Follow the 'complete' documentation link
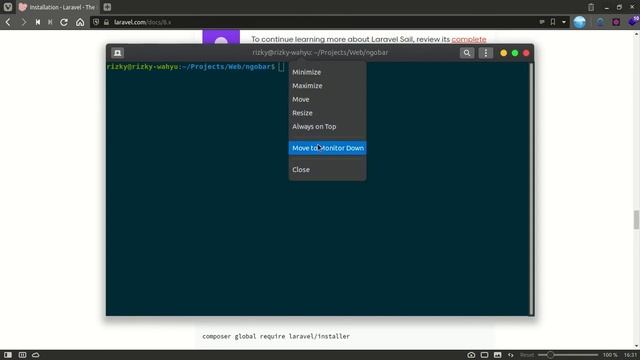640x360 pixels. [469, 39]
